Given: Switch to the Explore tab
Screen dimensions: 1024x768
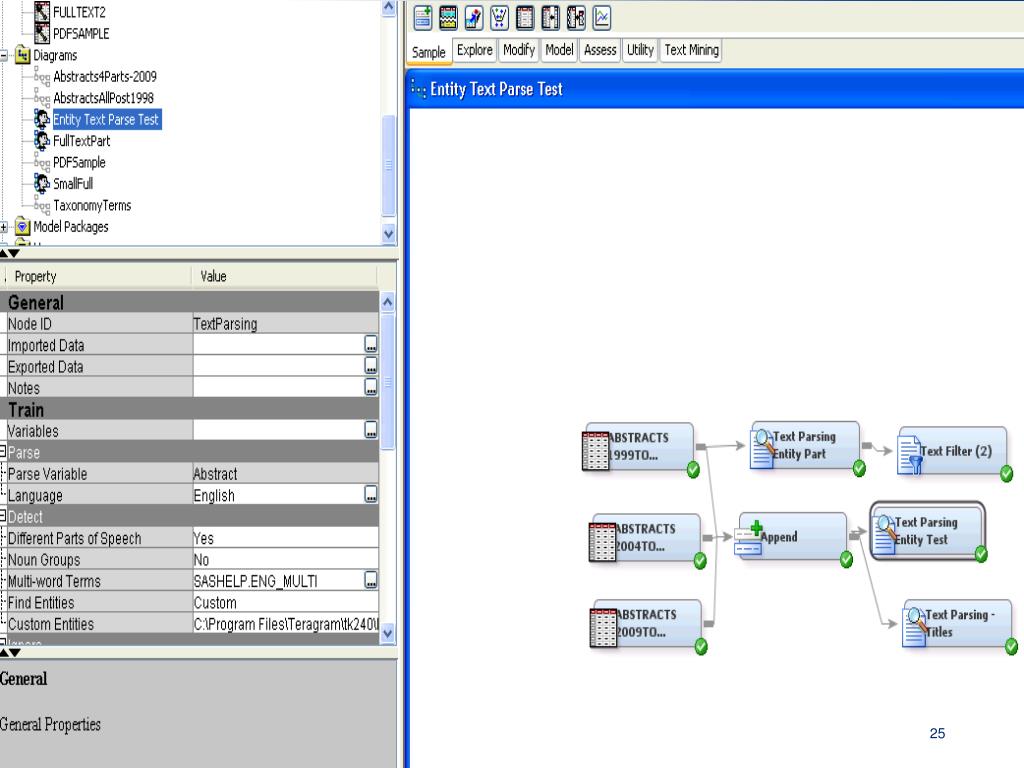Looking at the screenshot, I should pyautogui.click(x=475, y=50).
